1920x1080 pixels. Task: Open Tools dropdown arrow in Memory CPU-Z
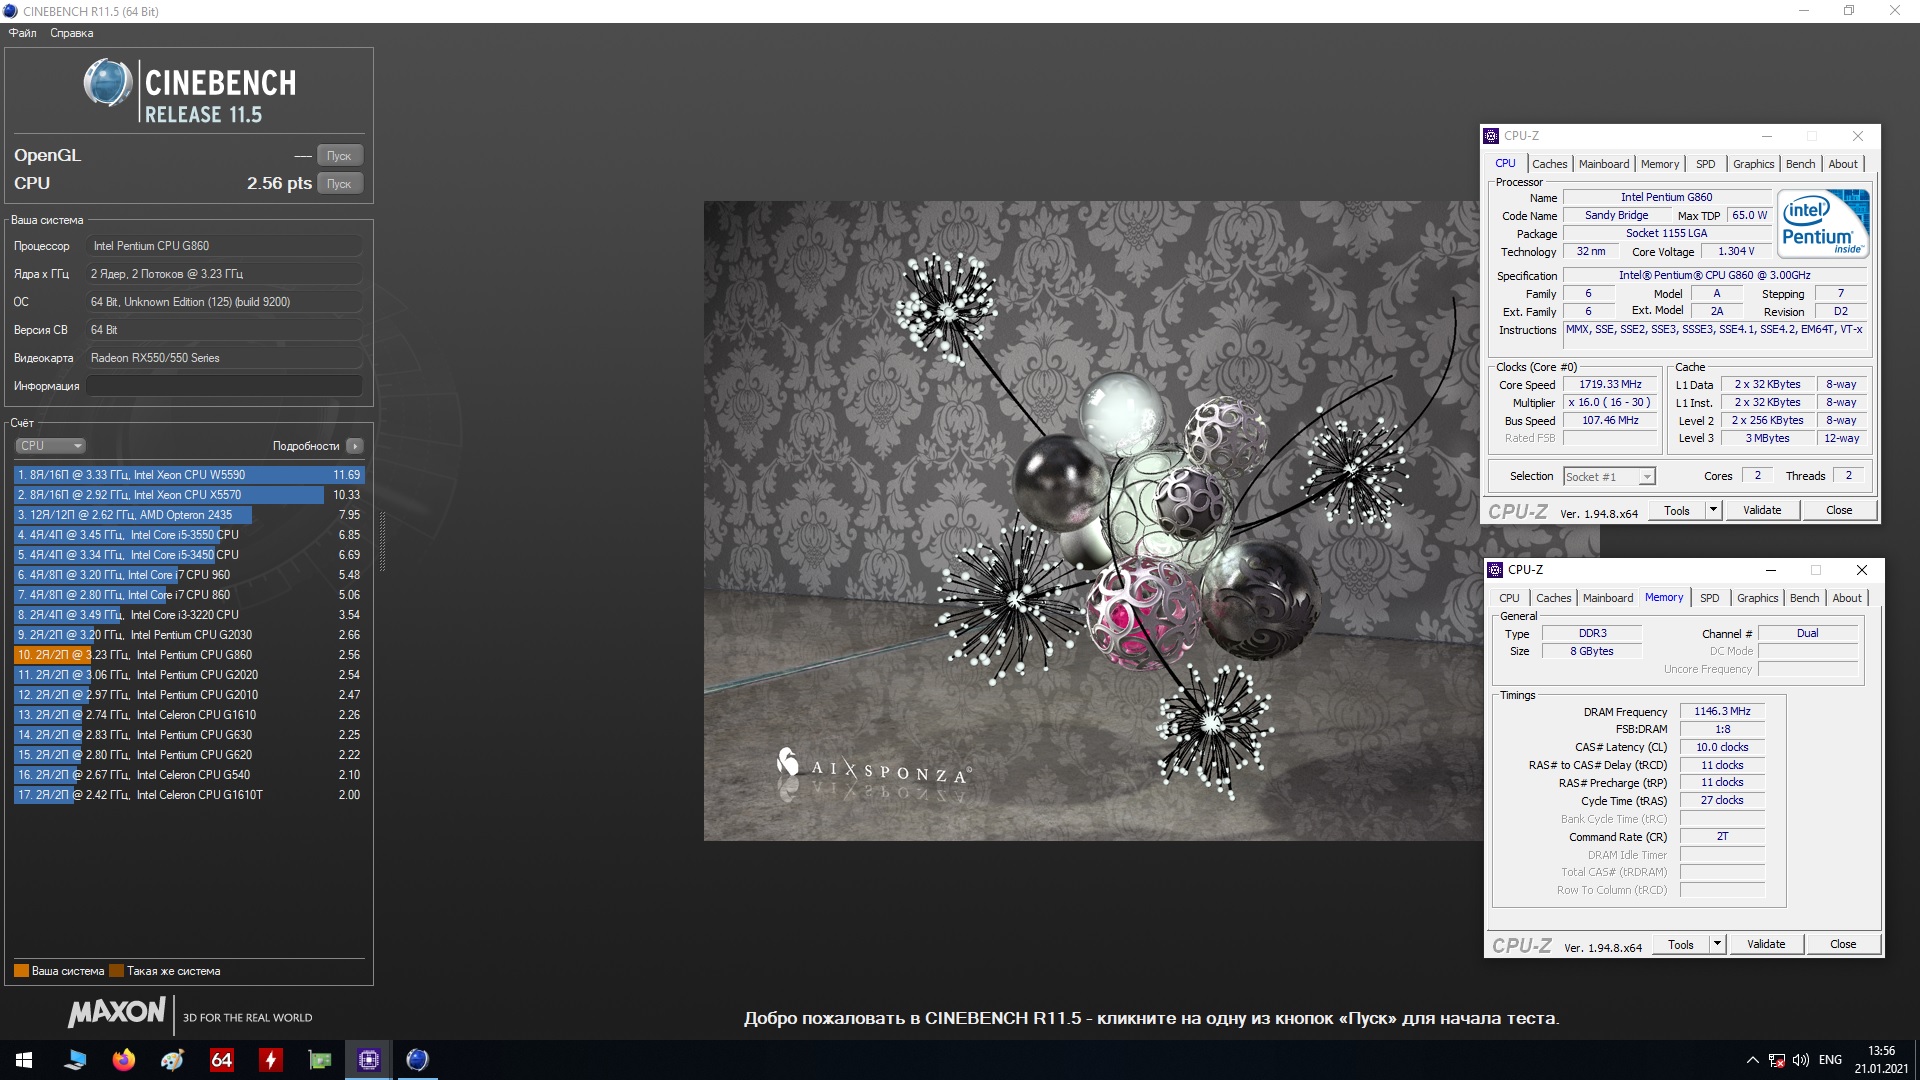coord(1717,944)
